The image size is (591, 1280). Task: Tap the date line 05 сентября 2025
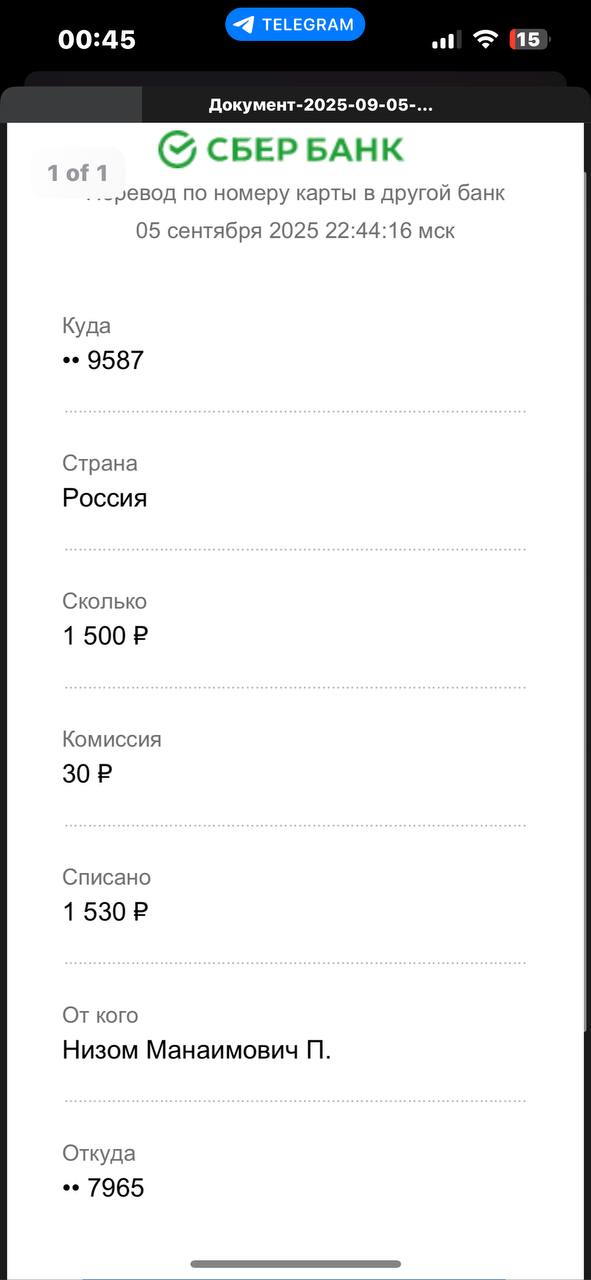coord(295,231)
